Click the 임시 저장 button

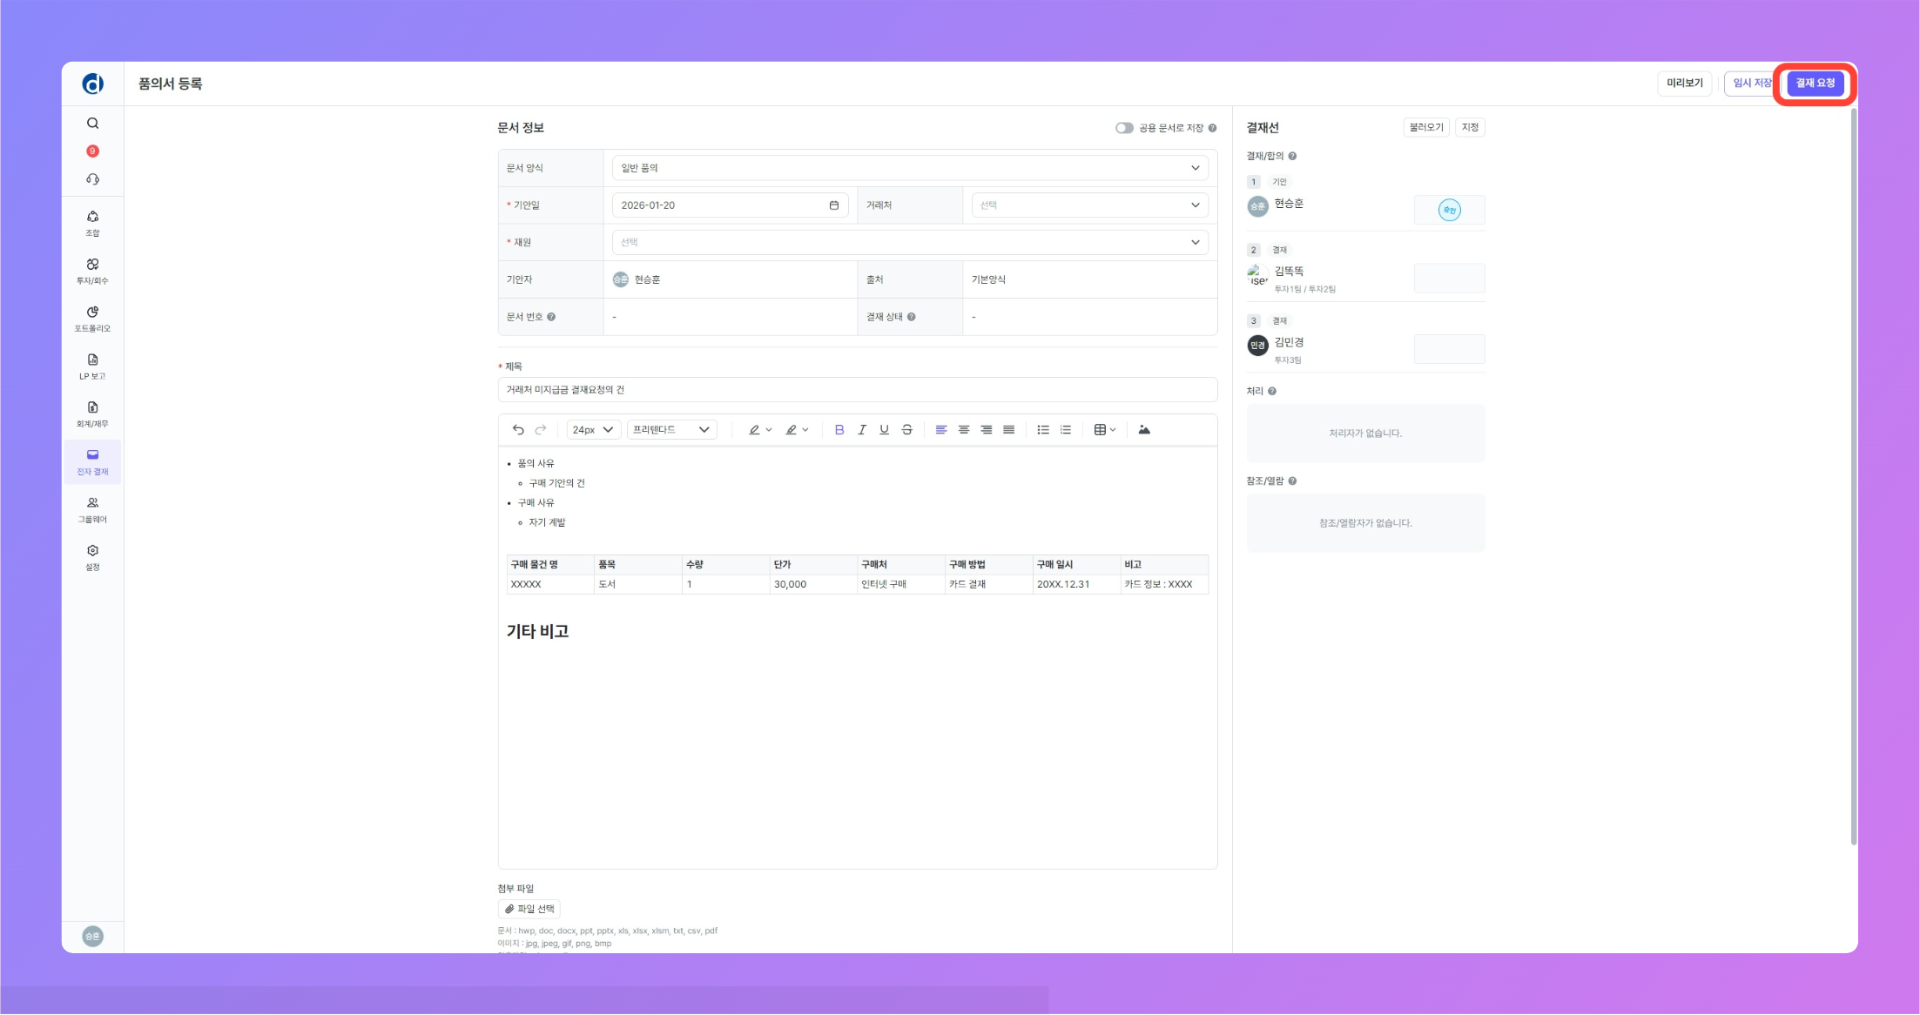pyautogui.click(x=1750, y=83)
